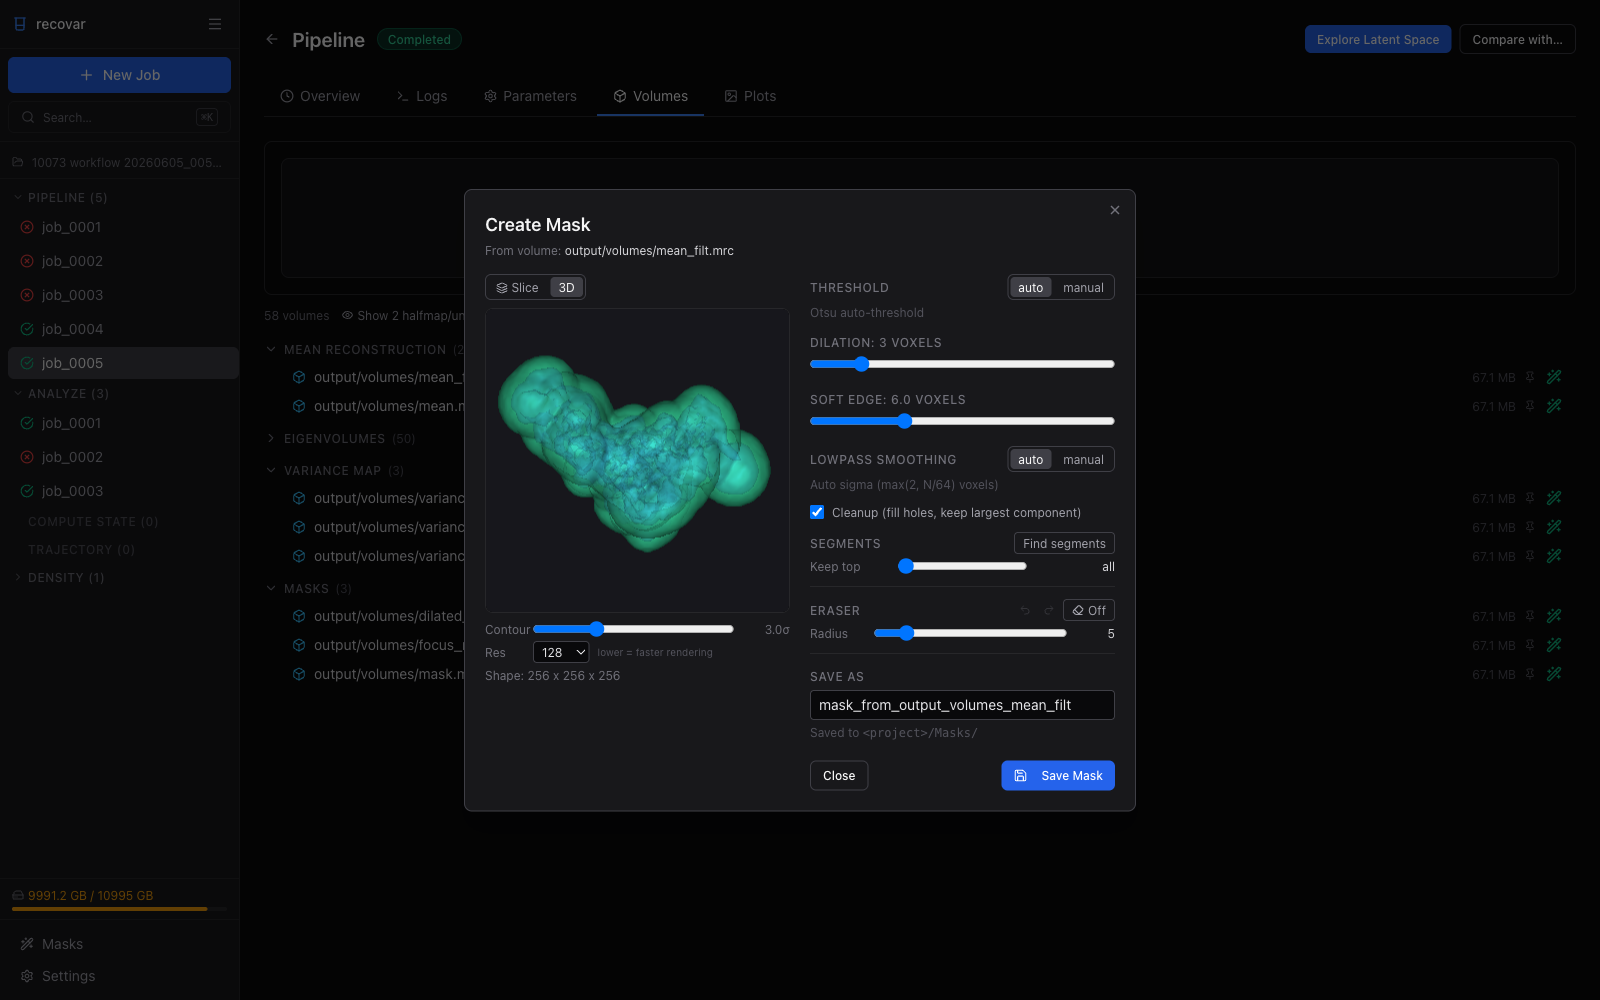Undo the last eraser stroke
Viewport: 1600px width, 1000px height.
click(1025, 611)
